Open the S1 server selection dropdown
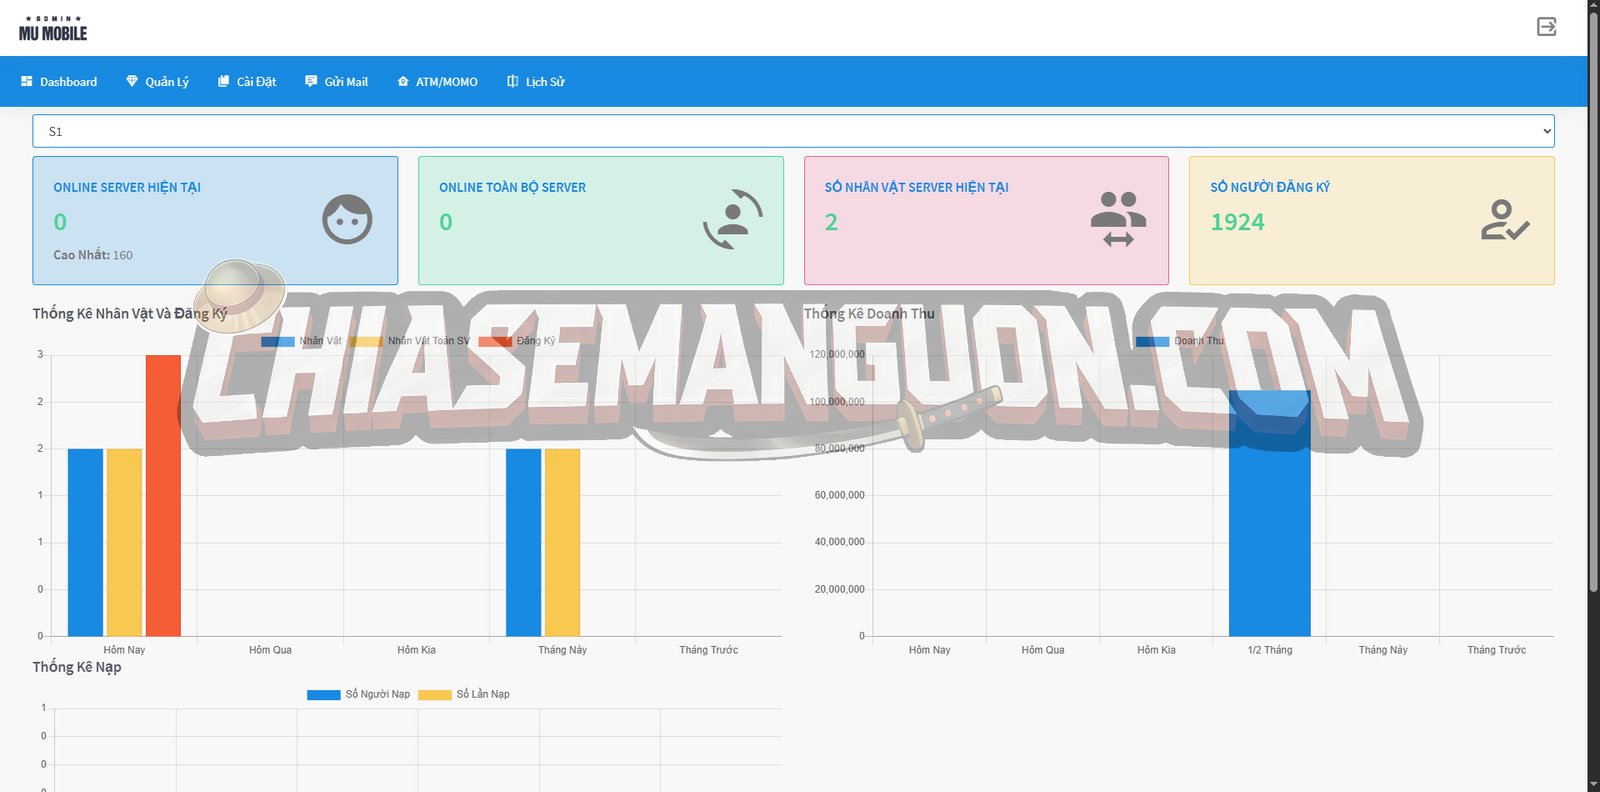 point(793,131)
